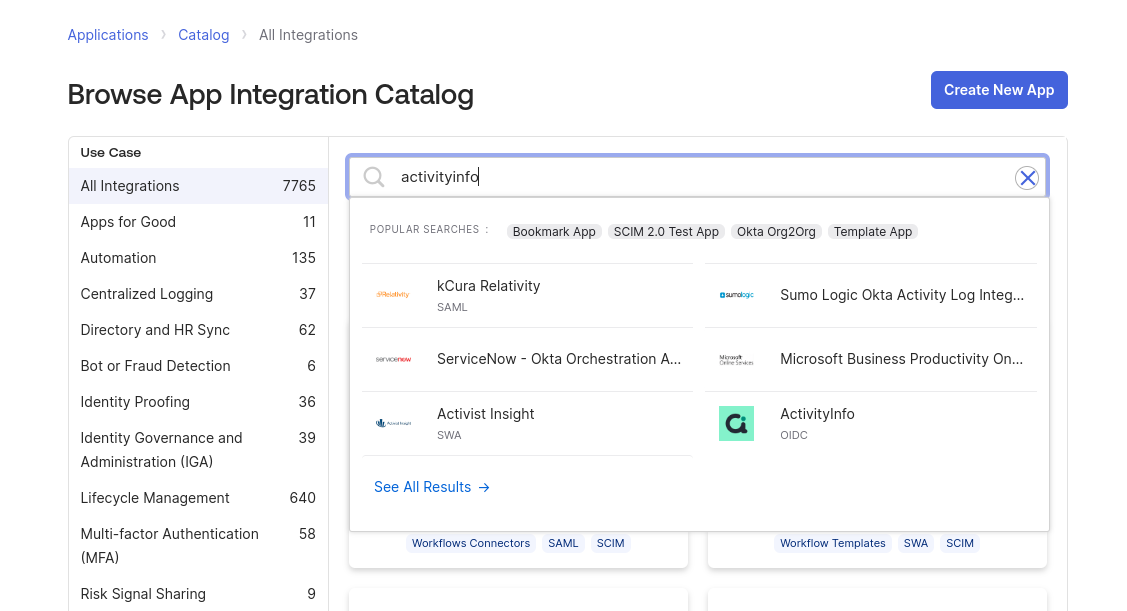The height and width of the screenshot is (611, 1127).
Task: Click the magnifying glass search icon
Action: (x=374, y=177)
